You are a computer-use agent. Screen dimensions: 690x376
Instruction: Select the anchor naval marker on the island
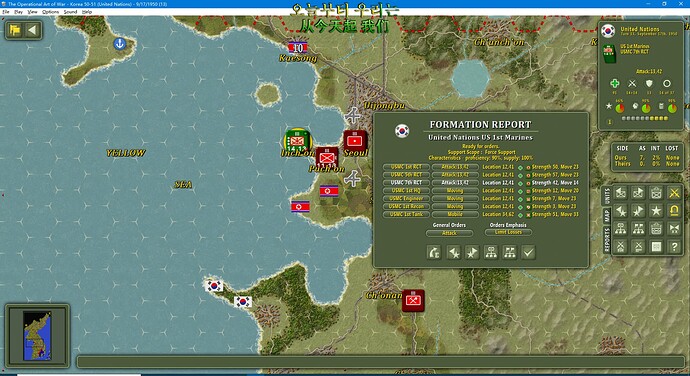(119, 44)
